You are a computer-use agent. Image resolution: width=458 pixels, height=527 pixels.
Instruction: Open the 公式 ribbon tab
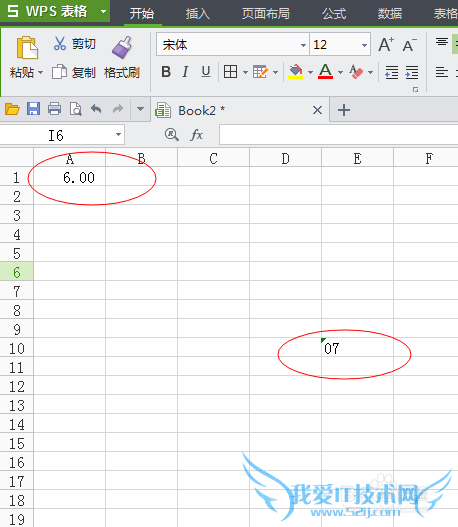coord(334,13)
